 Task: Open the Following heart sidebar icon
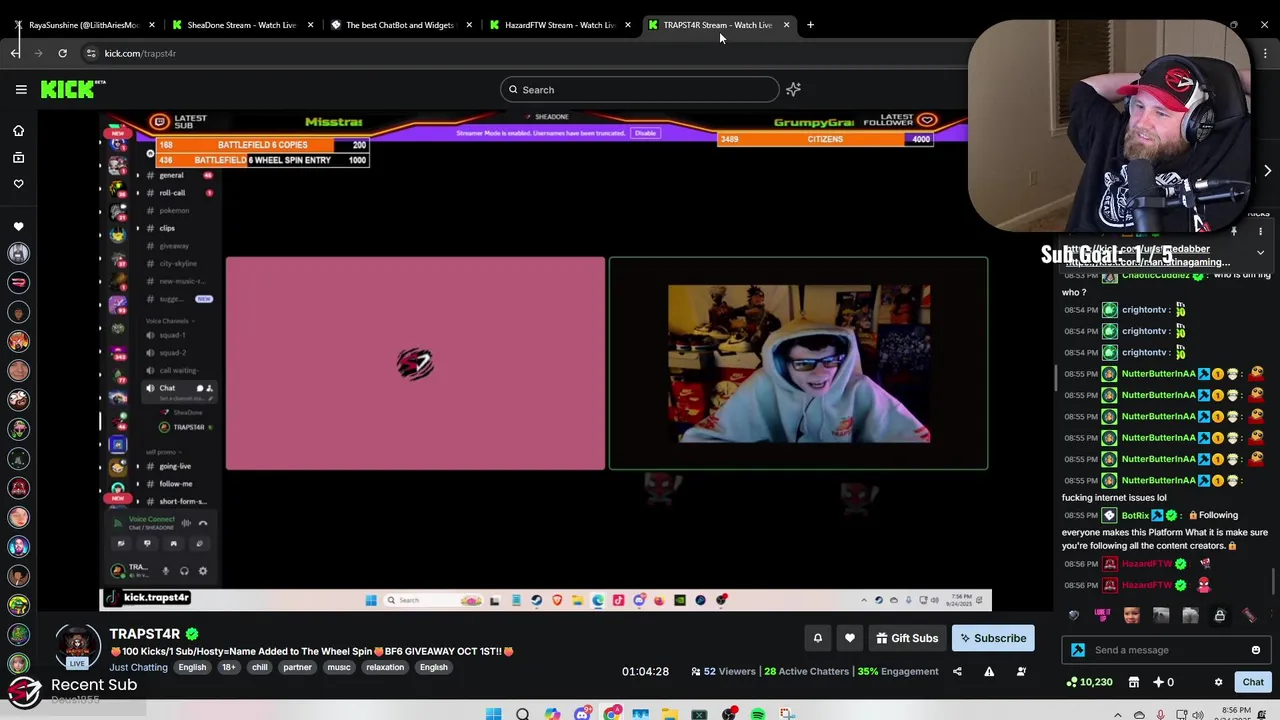tap(18, 184)
